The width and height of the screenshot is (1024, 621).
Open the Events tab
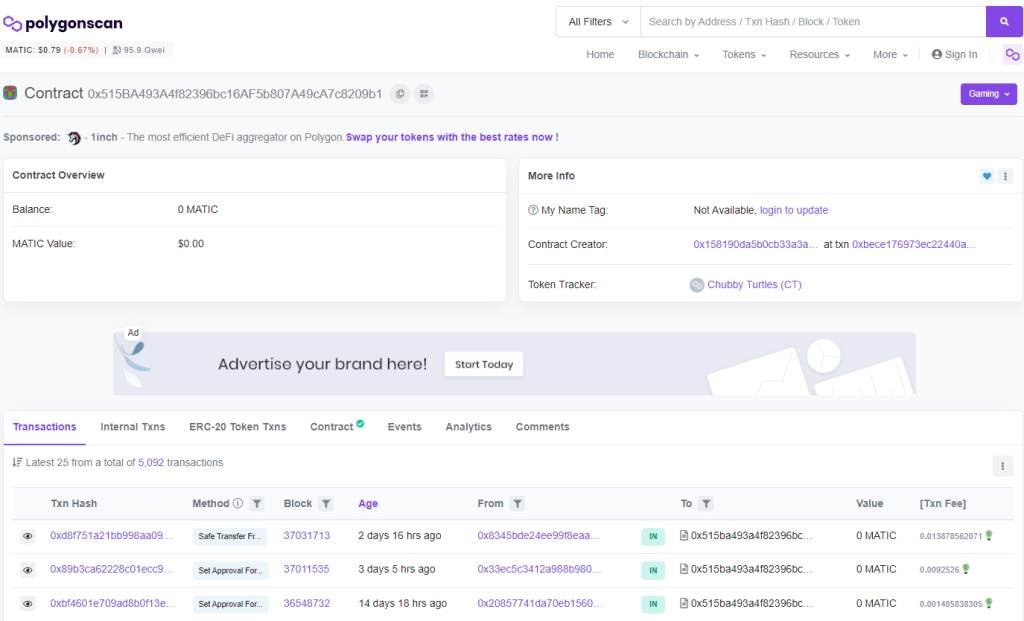coord(404,426)
